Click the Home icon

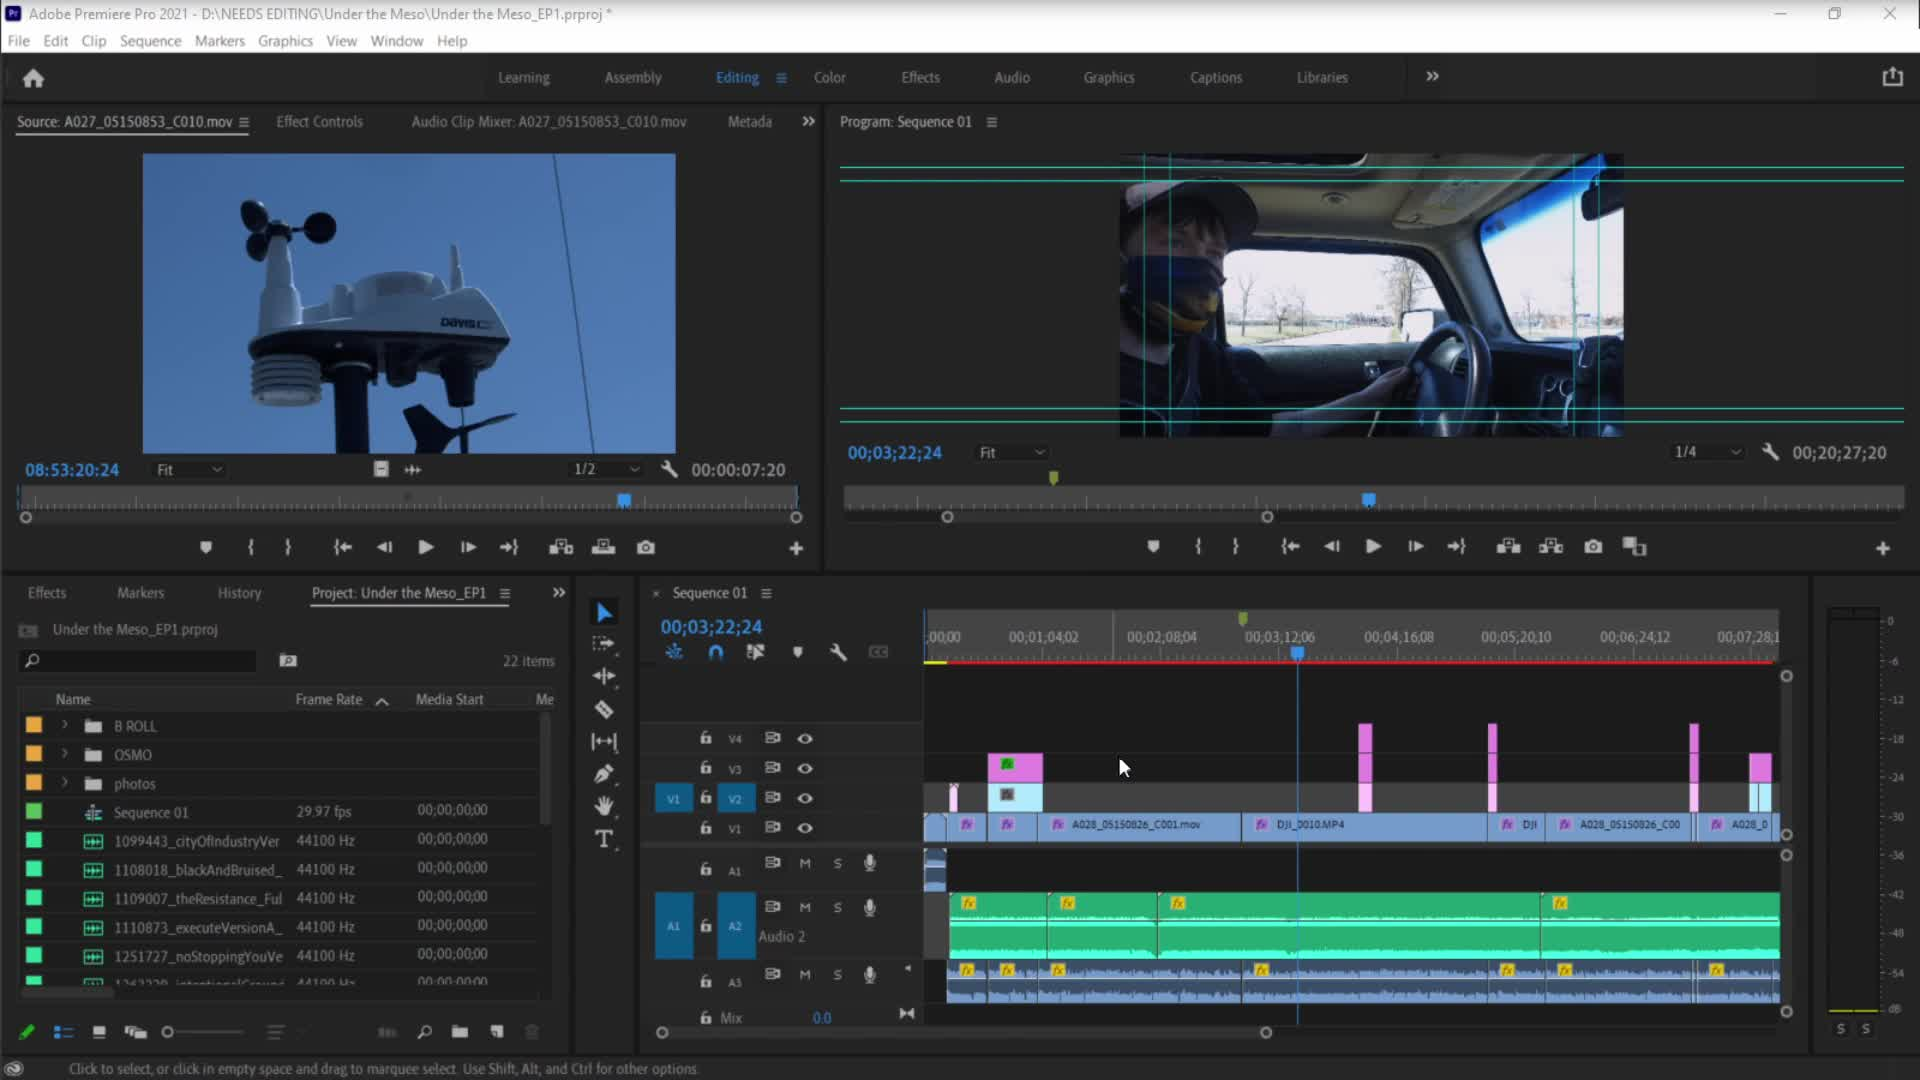(x=33, y=78)
